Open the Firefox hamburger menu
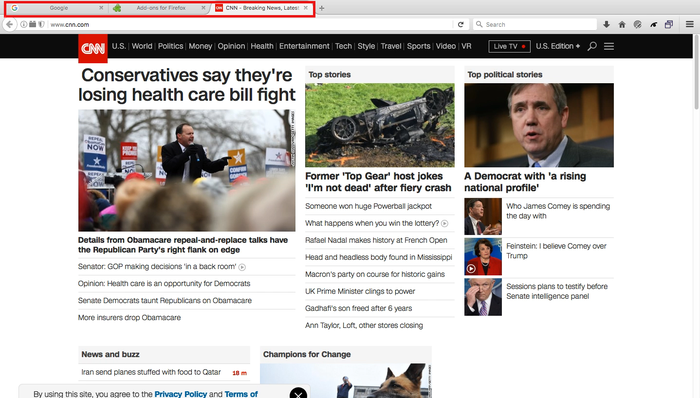 [x=690, y=25]
